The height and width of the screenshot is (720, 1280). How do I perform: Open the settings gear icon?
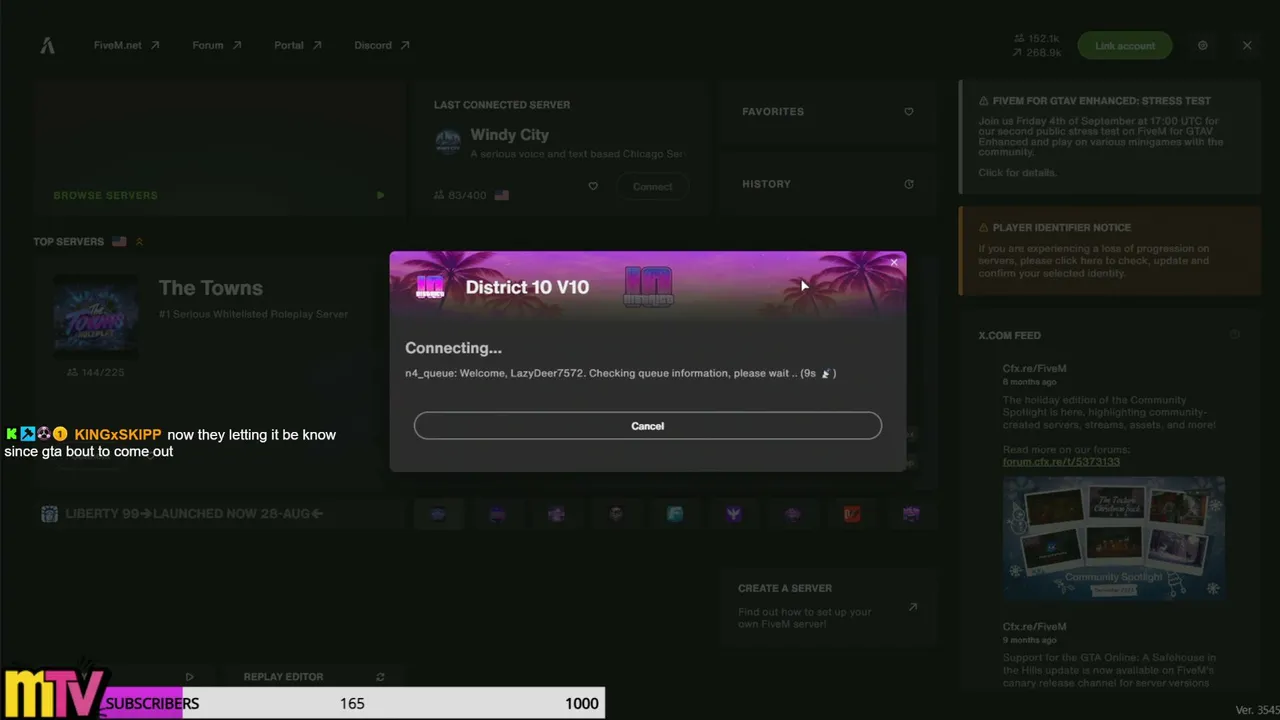[x=1203, y=45]
